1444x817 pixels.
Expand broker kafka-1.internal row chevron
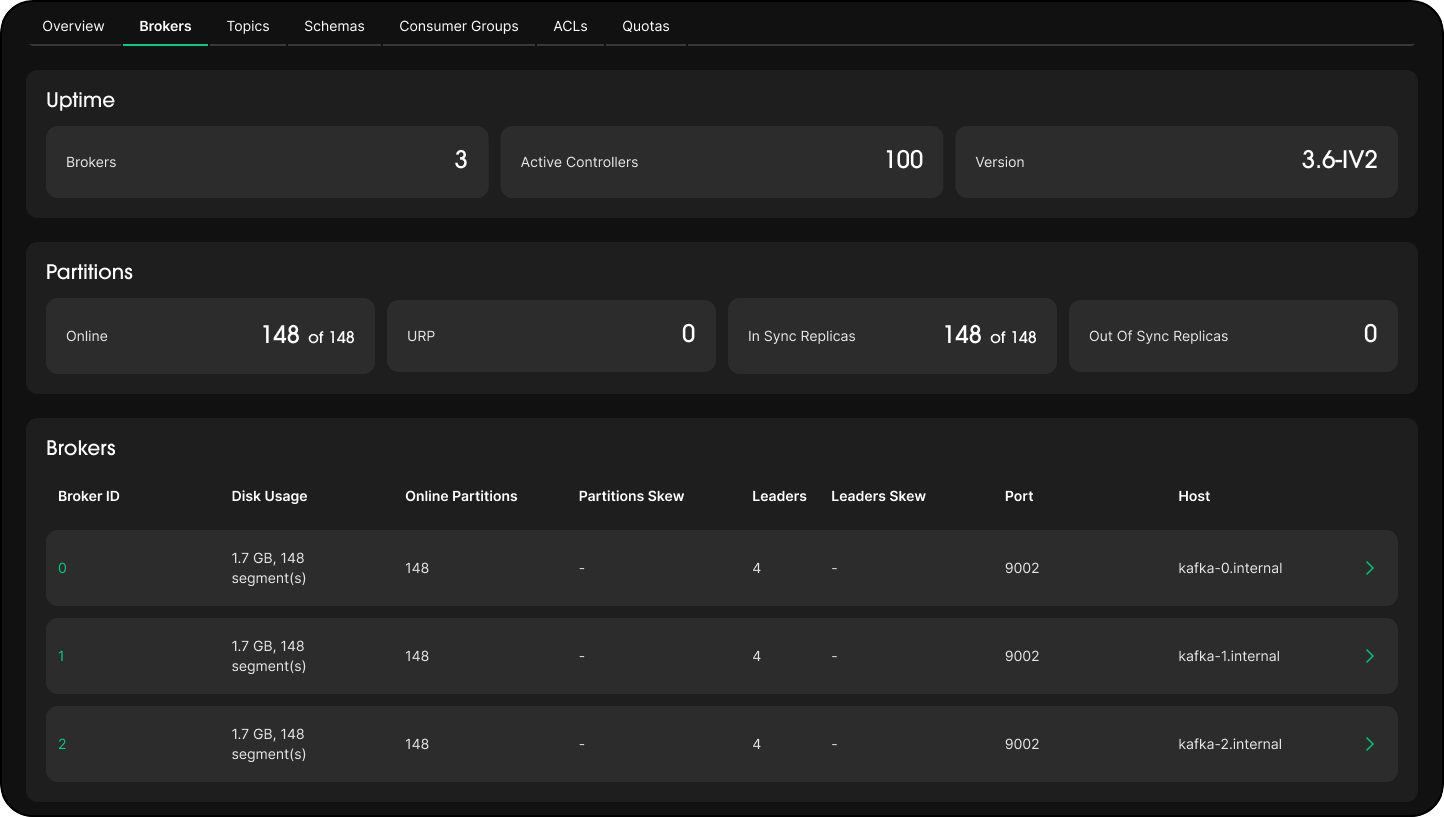point(1369,656)
